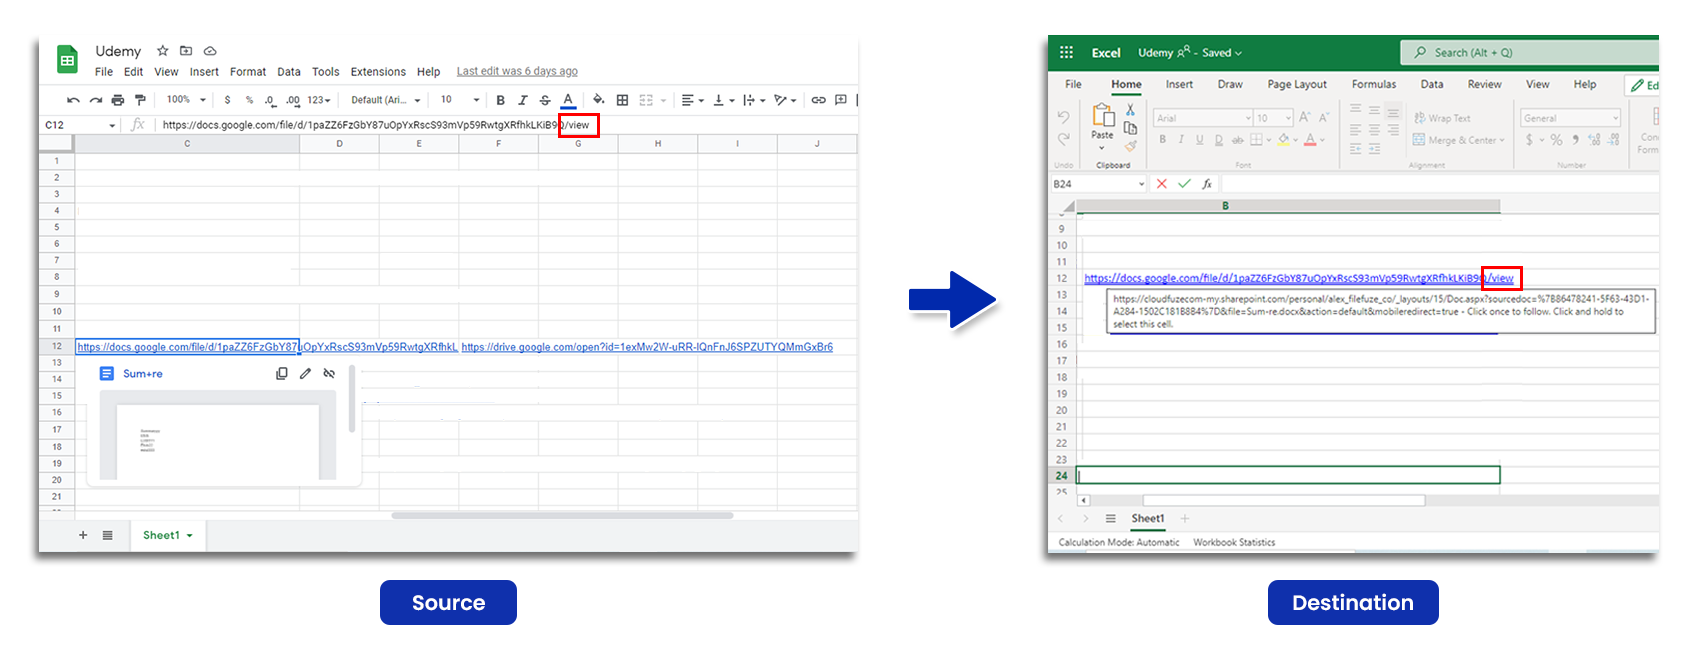Add a new sheet with plus button
The height and width of the screenshot is (647, 1699).
click(x=83, y=535)
